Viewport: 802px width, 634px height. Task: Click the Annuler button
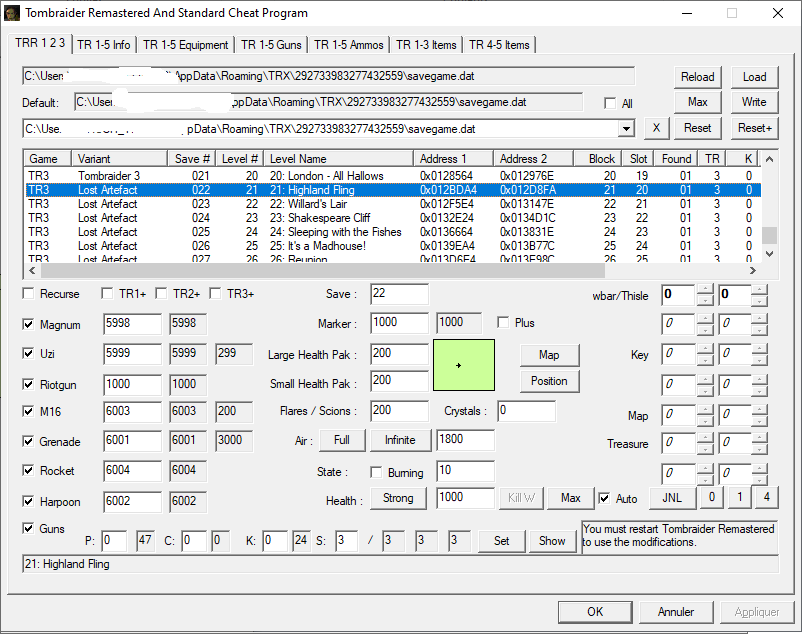click(676, 612)
